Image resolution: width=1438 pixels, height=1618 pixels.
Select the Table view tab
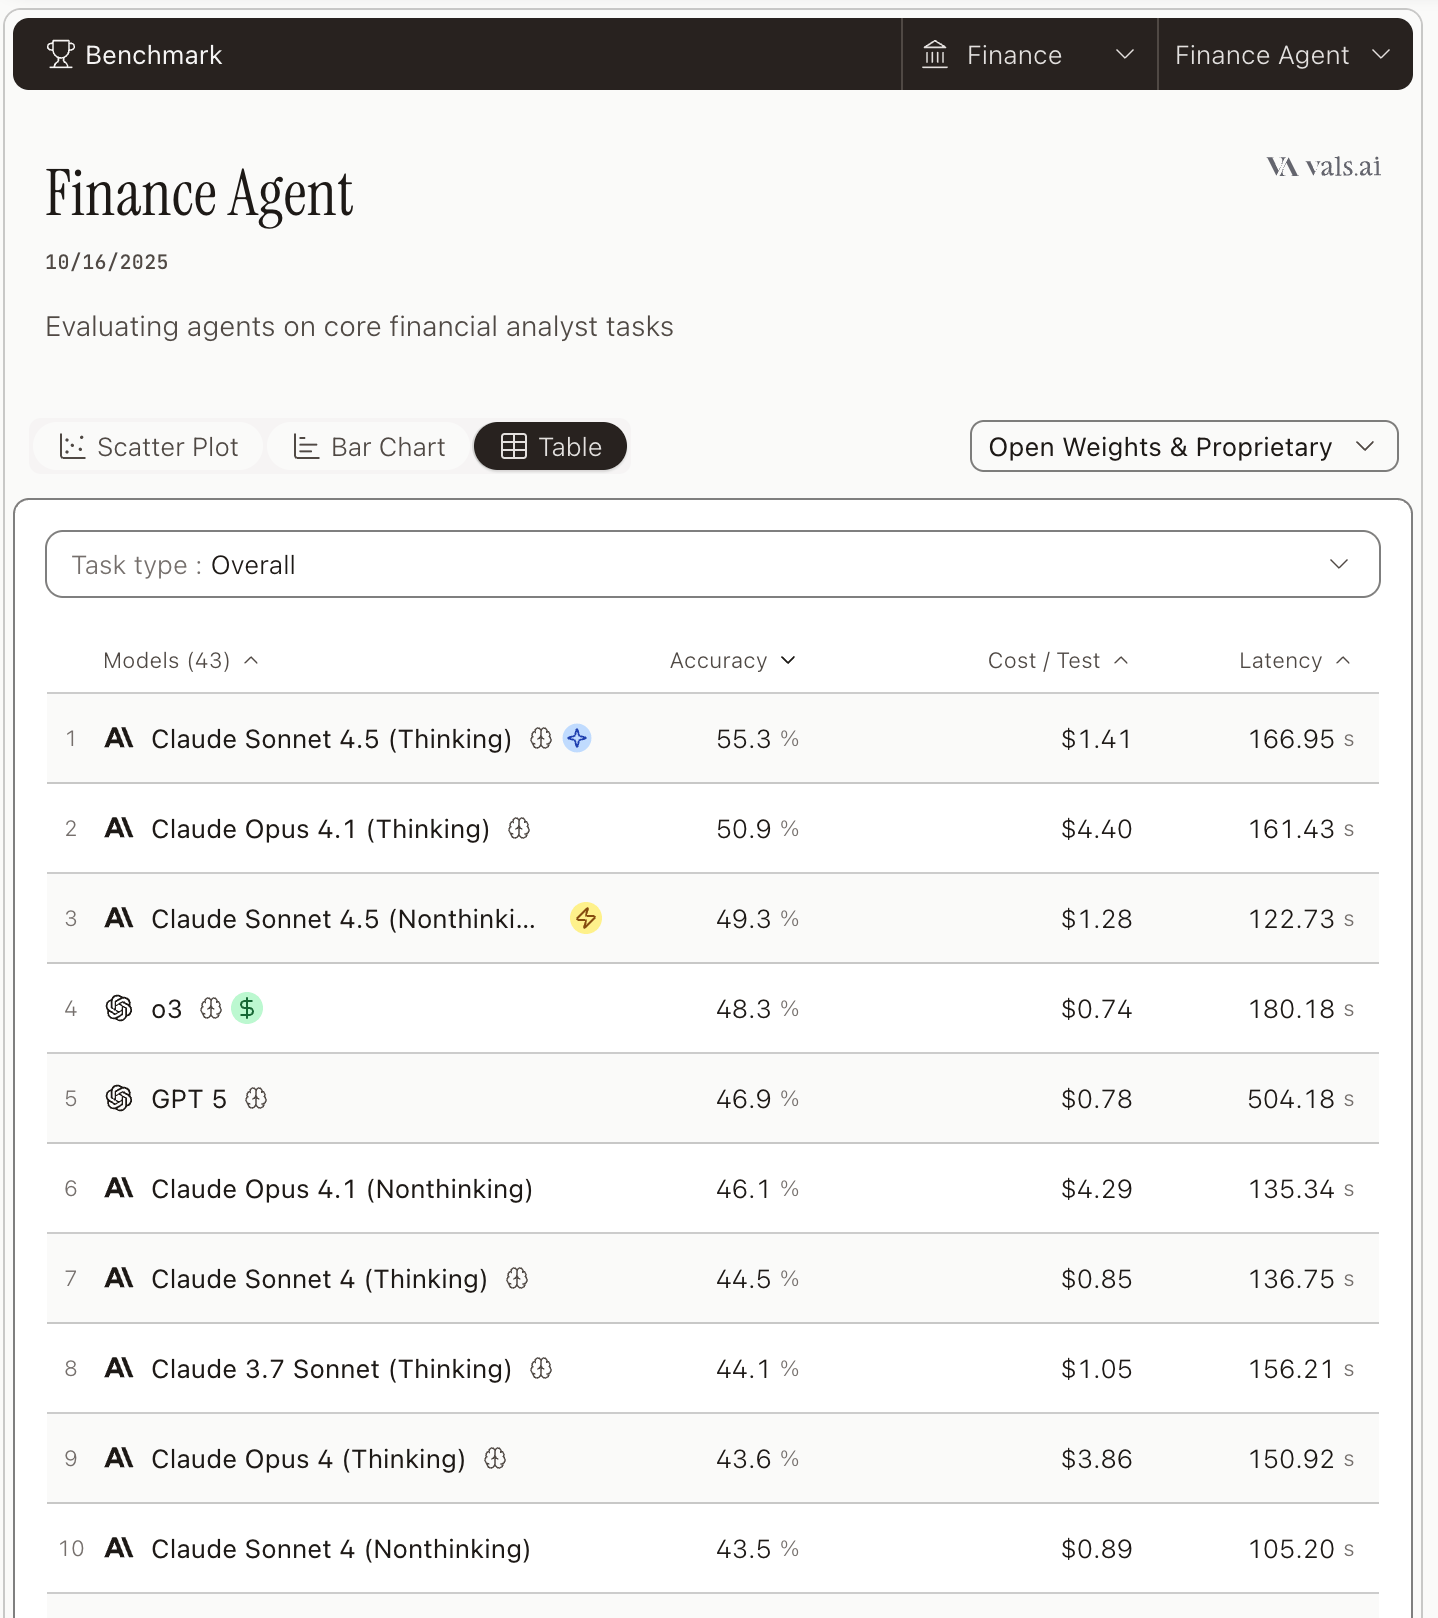[551, 446]
